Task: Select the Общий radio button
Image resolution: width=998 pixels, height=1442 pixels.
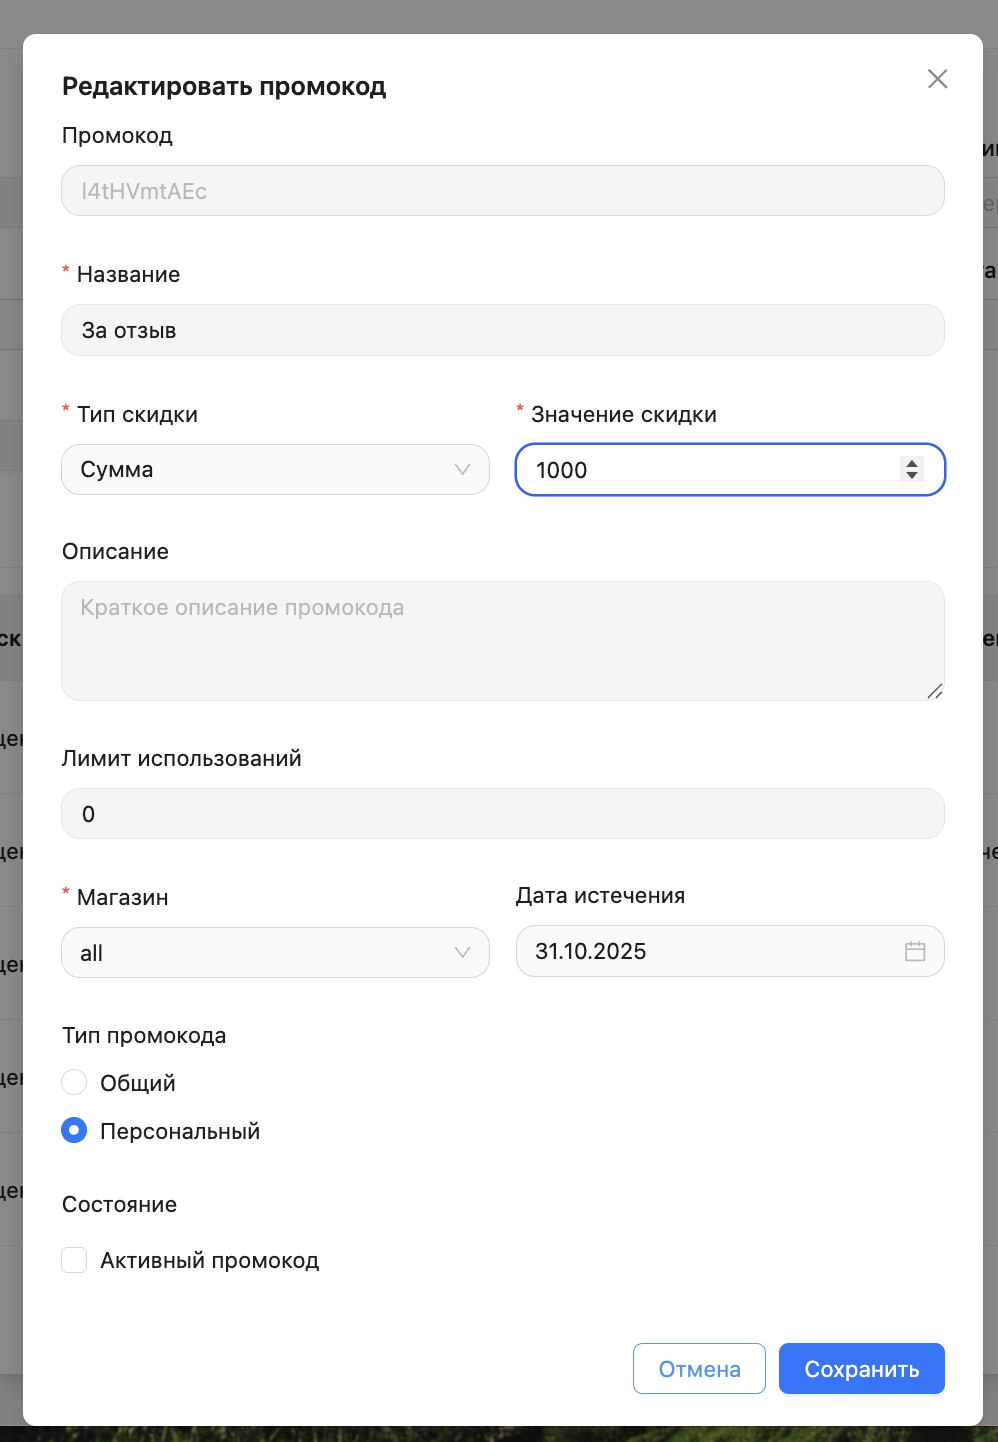Action: (x=74, y=1082)
